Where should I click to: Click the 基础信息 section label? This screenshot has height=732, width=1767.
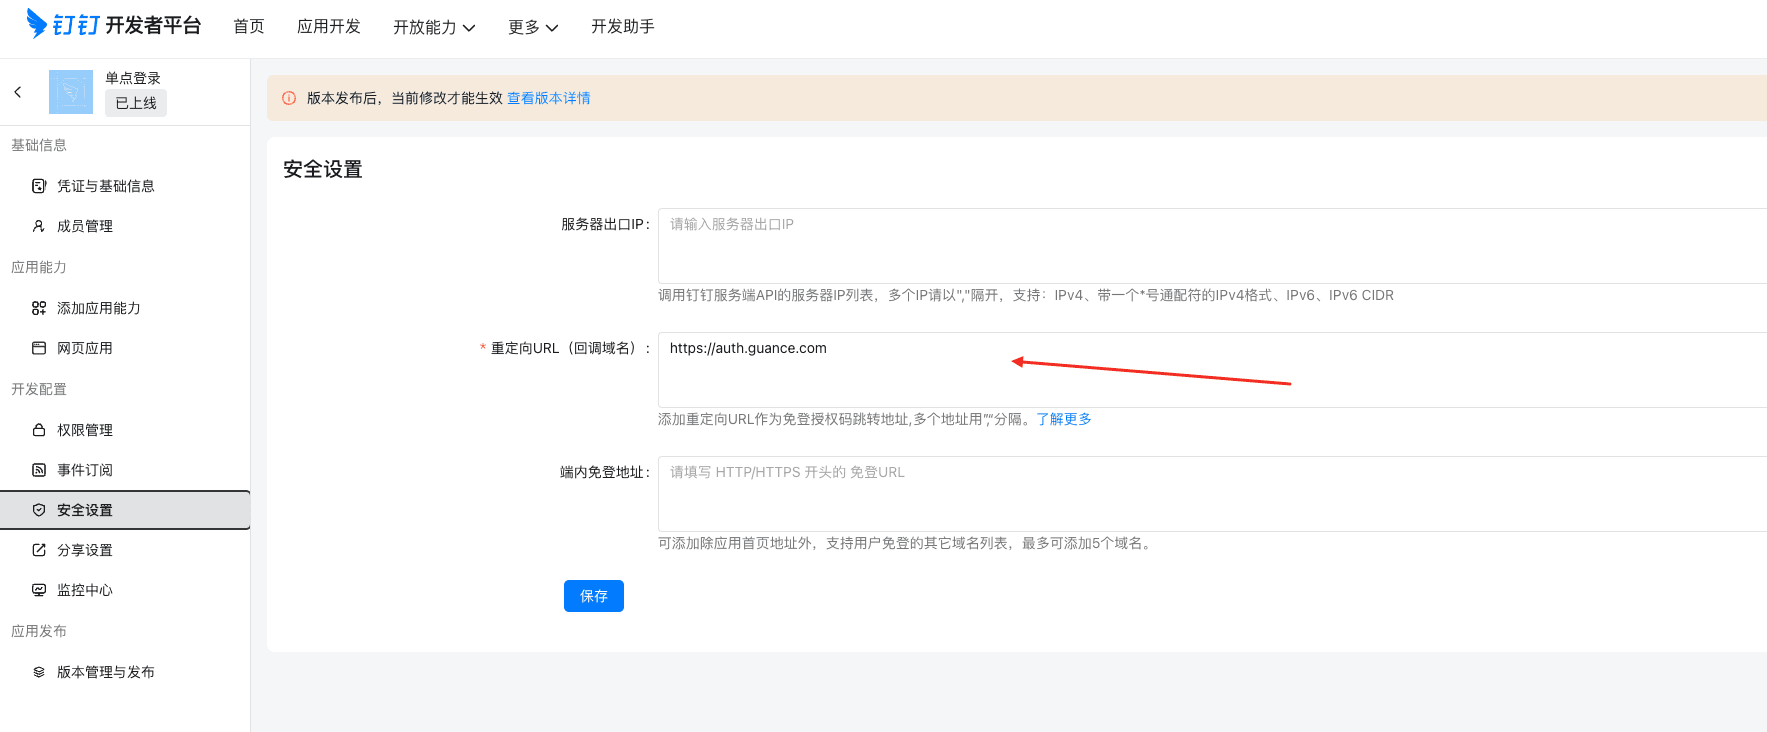tap(39, 145)
